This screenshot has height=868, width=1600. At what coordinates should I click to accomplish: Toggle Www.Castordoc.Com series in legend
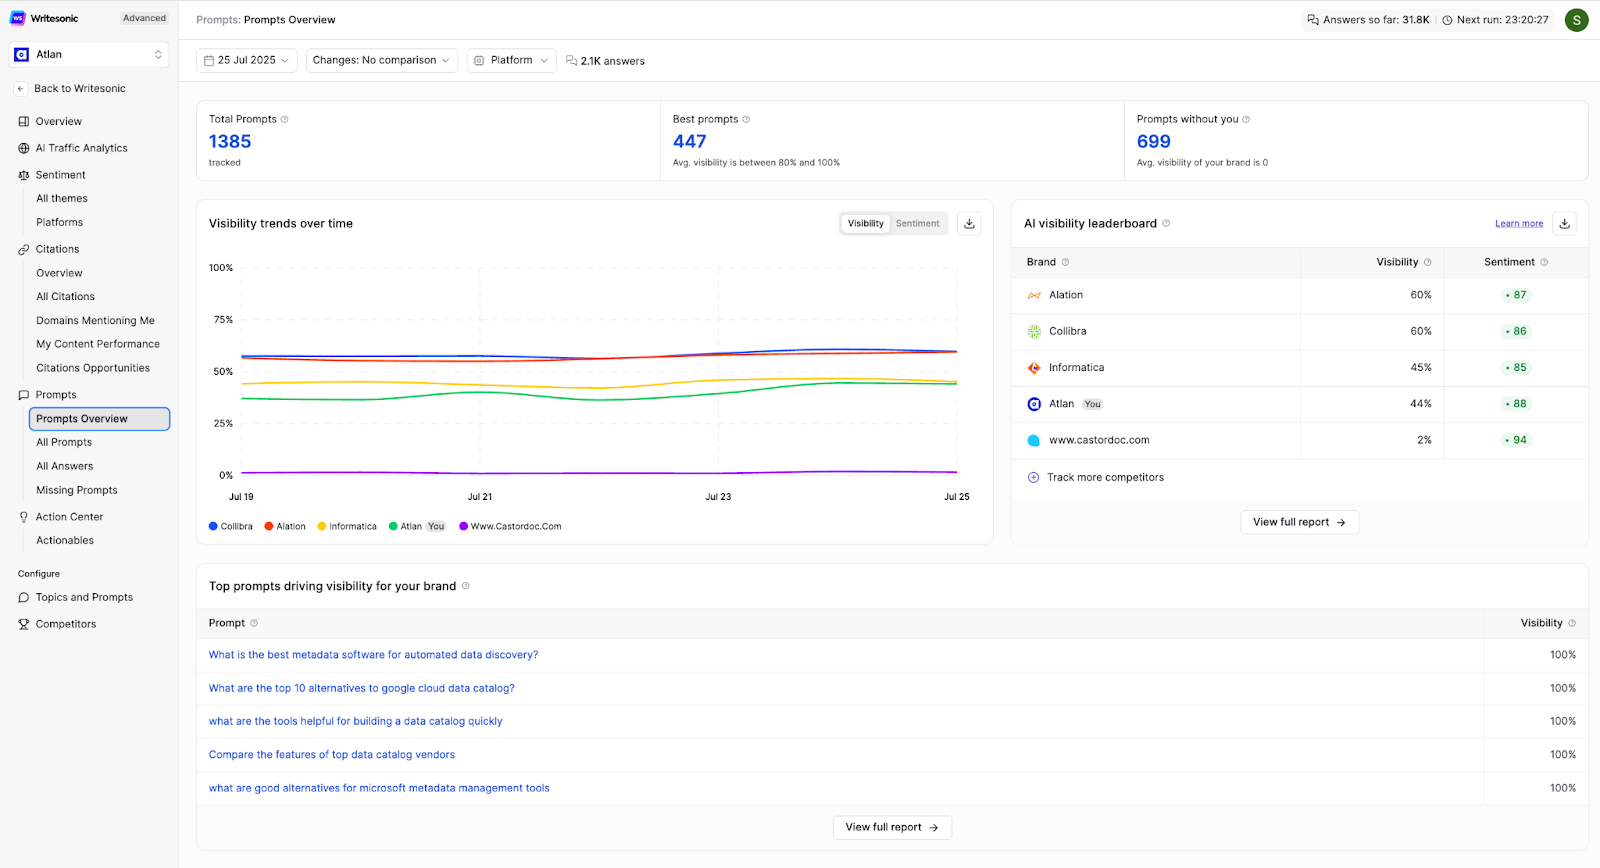510,526
